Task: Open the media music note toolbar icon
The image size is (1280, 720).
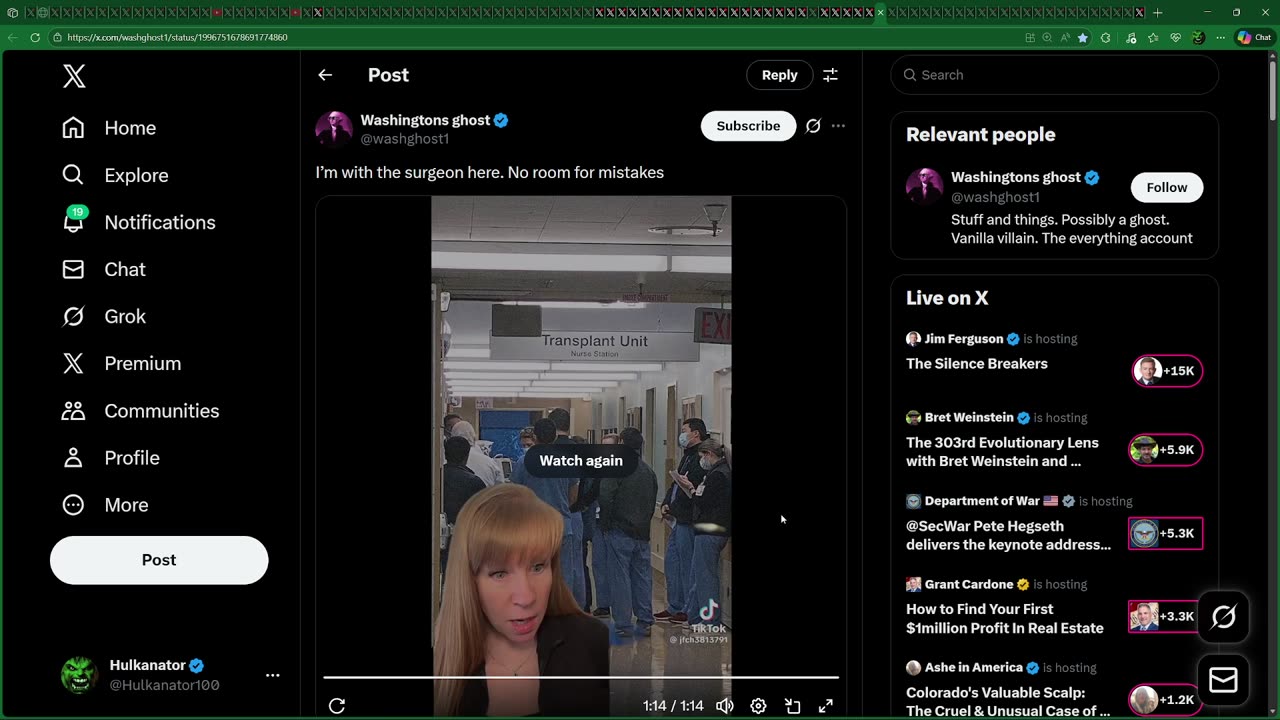Action: point(1131,37)
